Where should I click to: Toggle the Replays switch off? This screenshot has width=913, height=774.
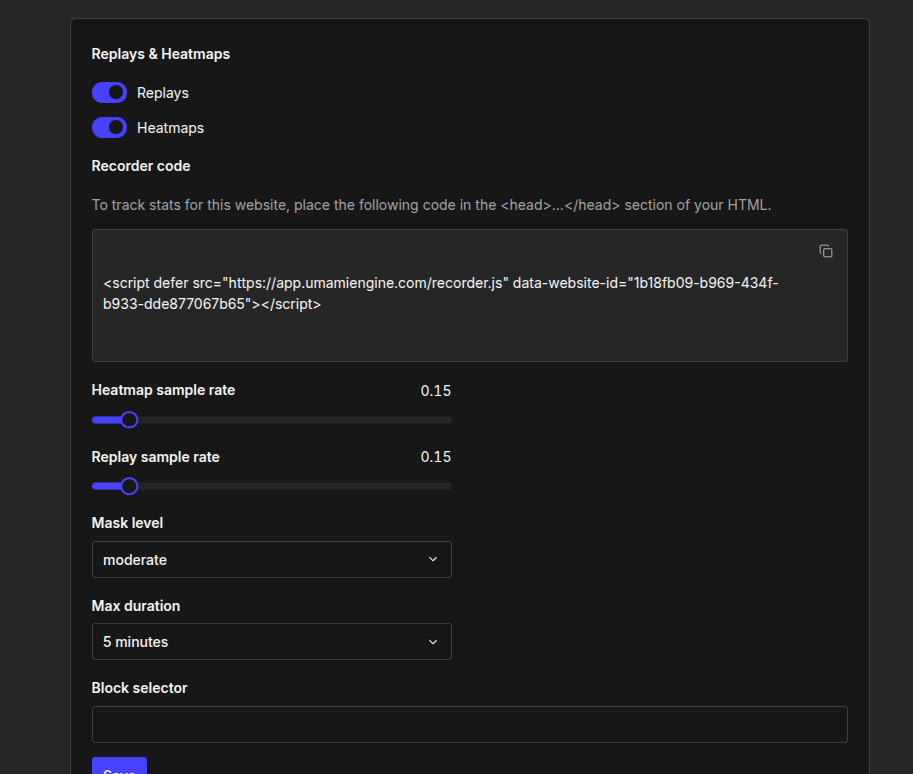[x=109, y=93]
